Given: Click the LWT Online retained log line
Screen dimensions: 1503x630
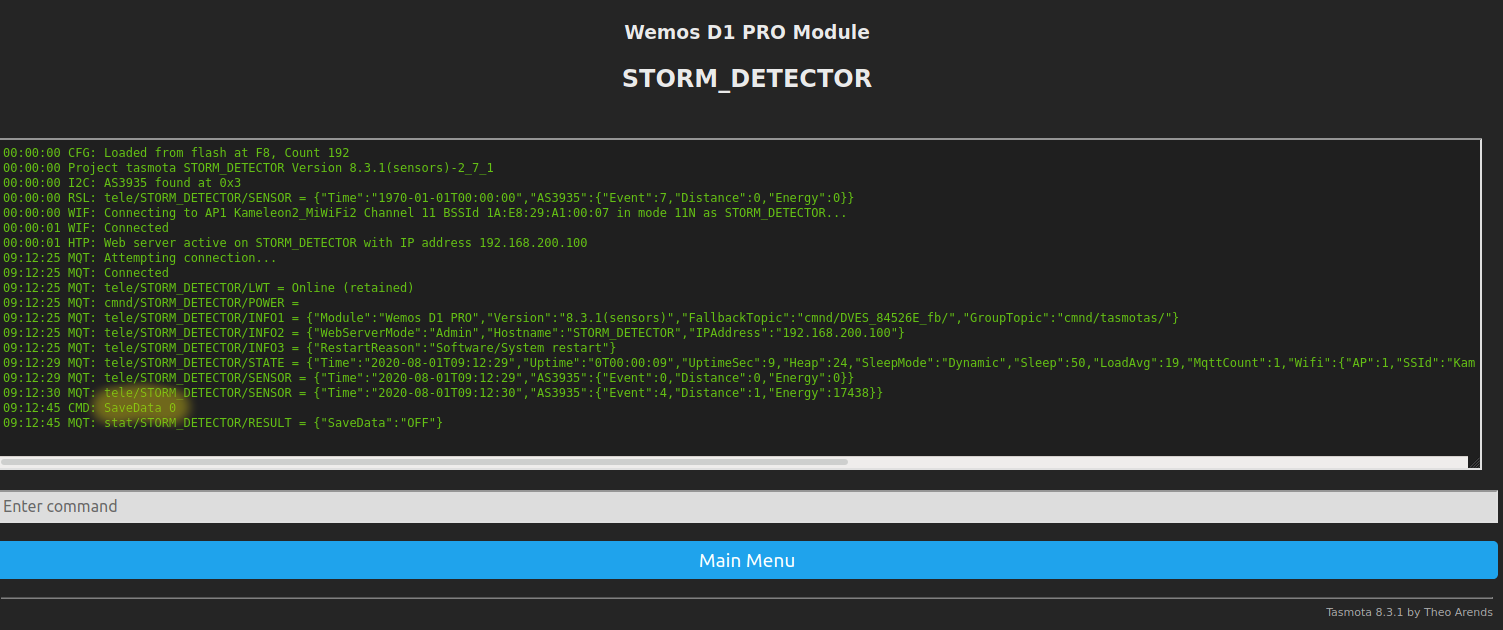Looking at the screenshot, I should (208, 288).
